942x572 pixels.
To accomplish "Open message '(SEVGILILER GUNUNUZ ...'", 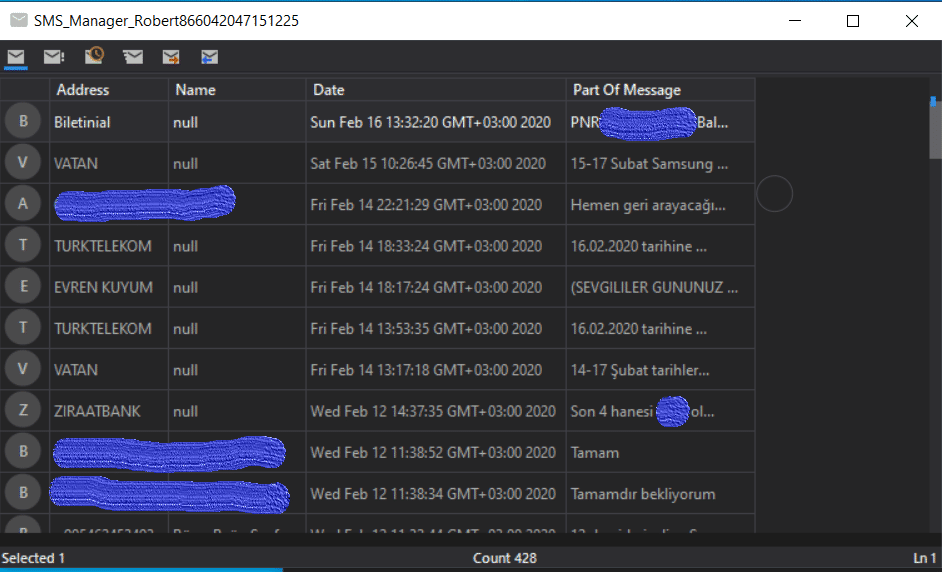I will tap(660, 287).
